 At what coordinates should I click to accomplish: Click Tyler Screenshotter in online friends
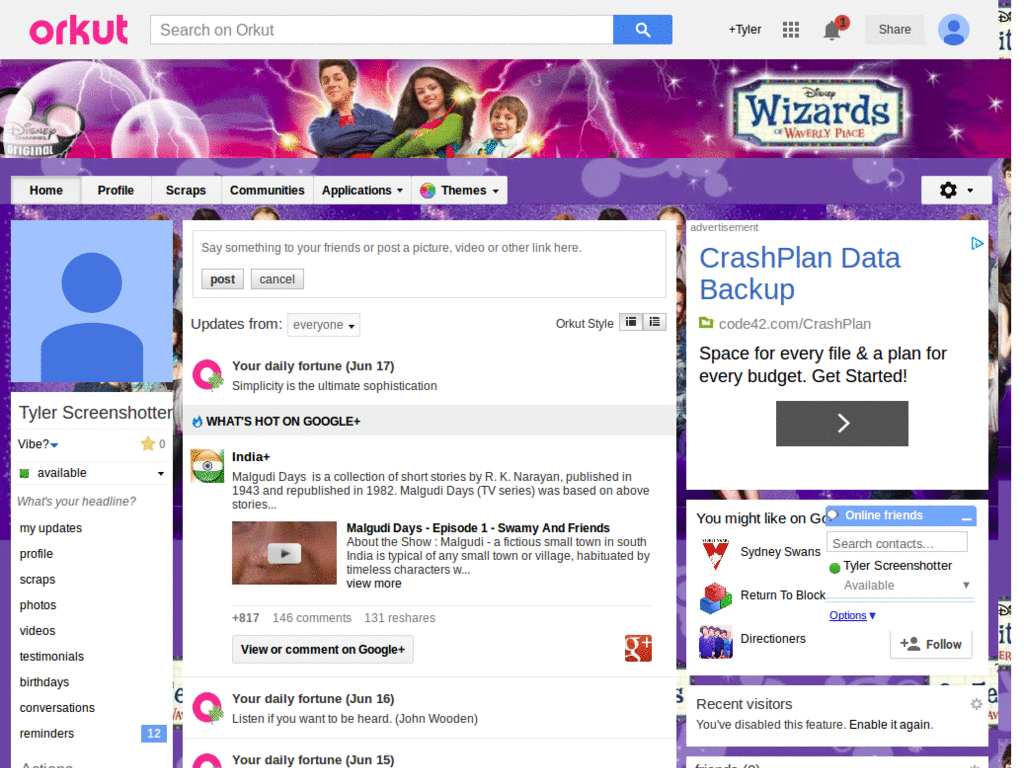coord(897,566)
